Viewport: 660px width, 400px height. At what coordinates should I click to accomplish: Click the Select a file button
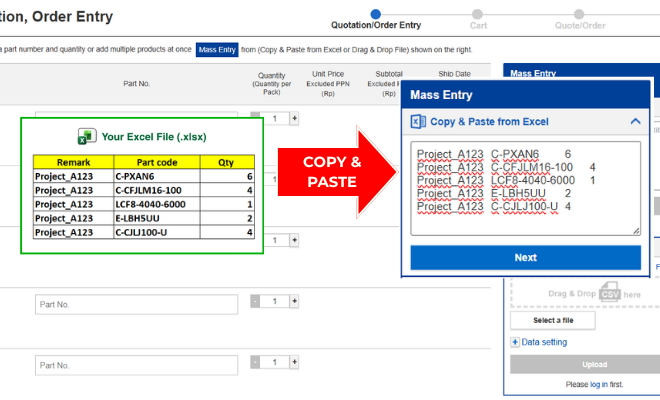[553, 320]
